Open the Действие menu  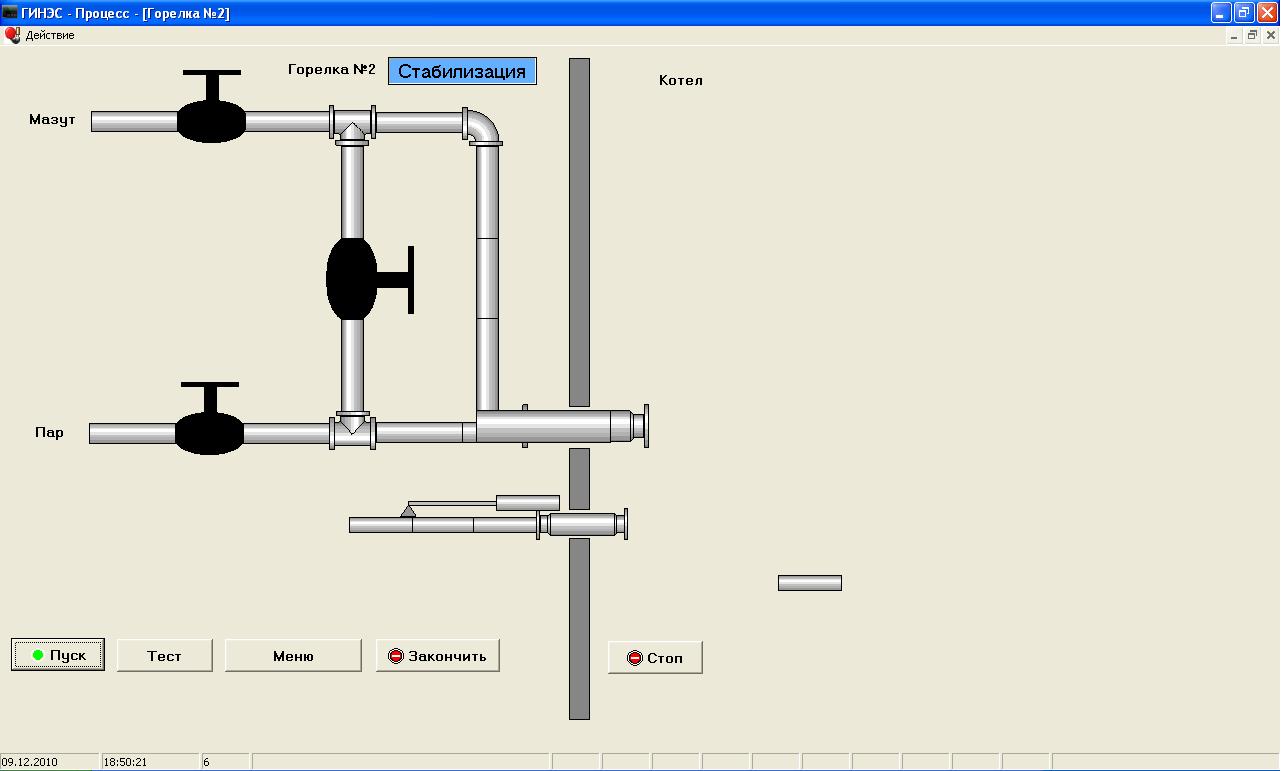50,35
